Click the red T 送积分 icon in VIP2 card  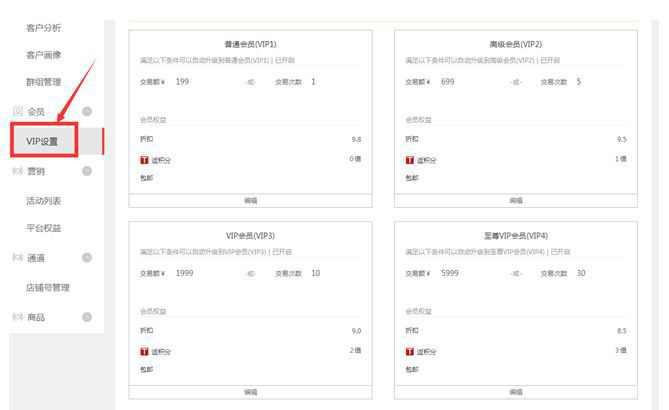pyautogui.click(x=410, y=160)
